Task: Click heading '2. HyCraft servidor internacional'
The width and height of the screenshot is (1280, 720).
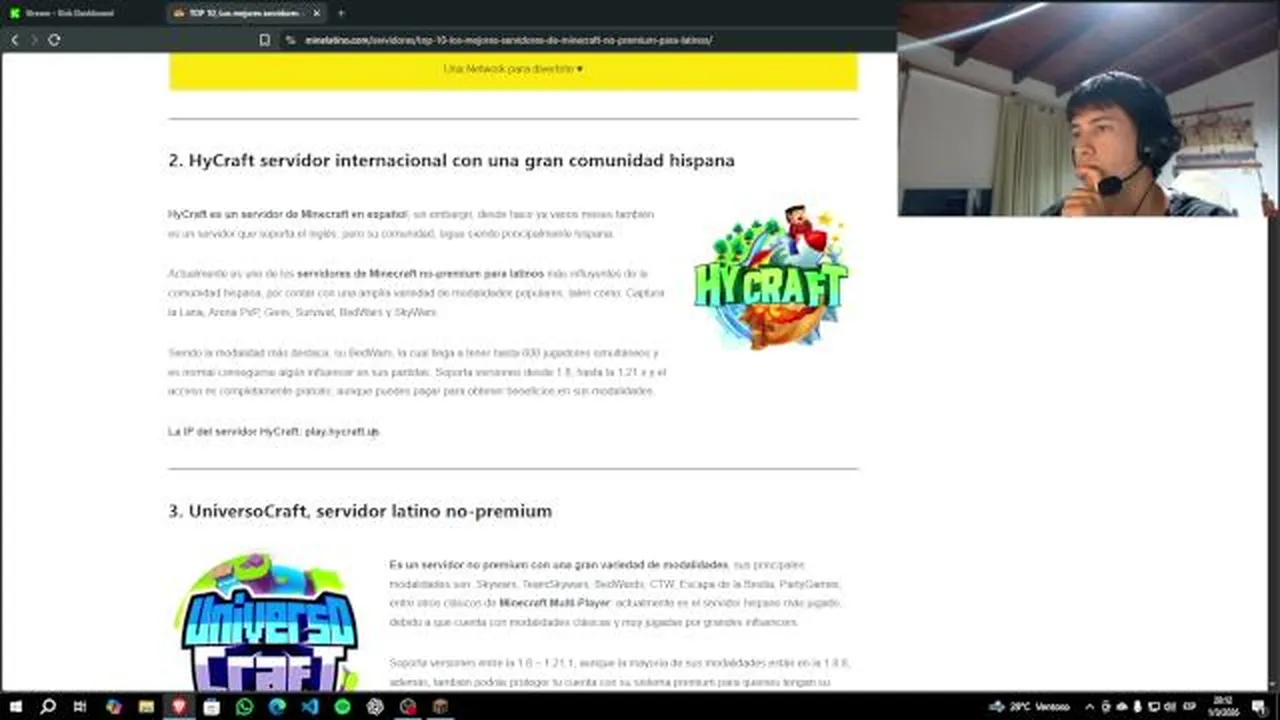Action: (x=451, y=161)
